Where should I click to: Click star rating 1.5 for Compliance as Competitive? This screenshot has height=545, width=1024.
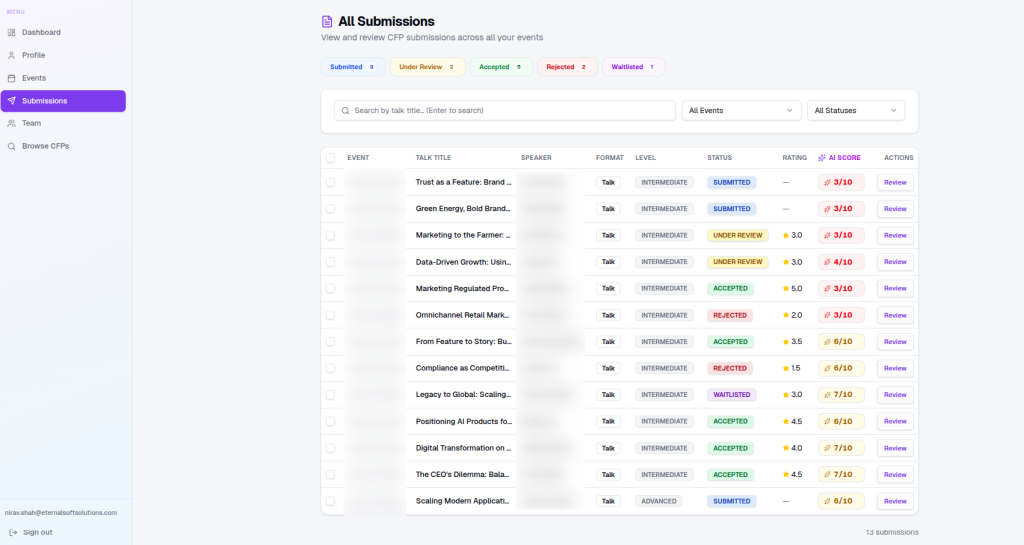pos(792,369)
